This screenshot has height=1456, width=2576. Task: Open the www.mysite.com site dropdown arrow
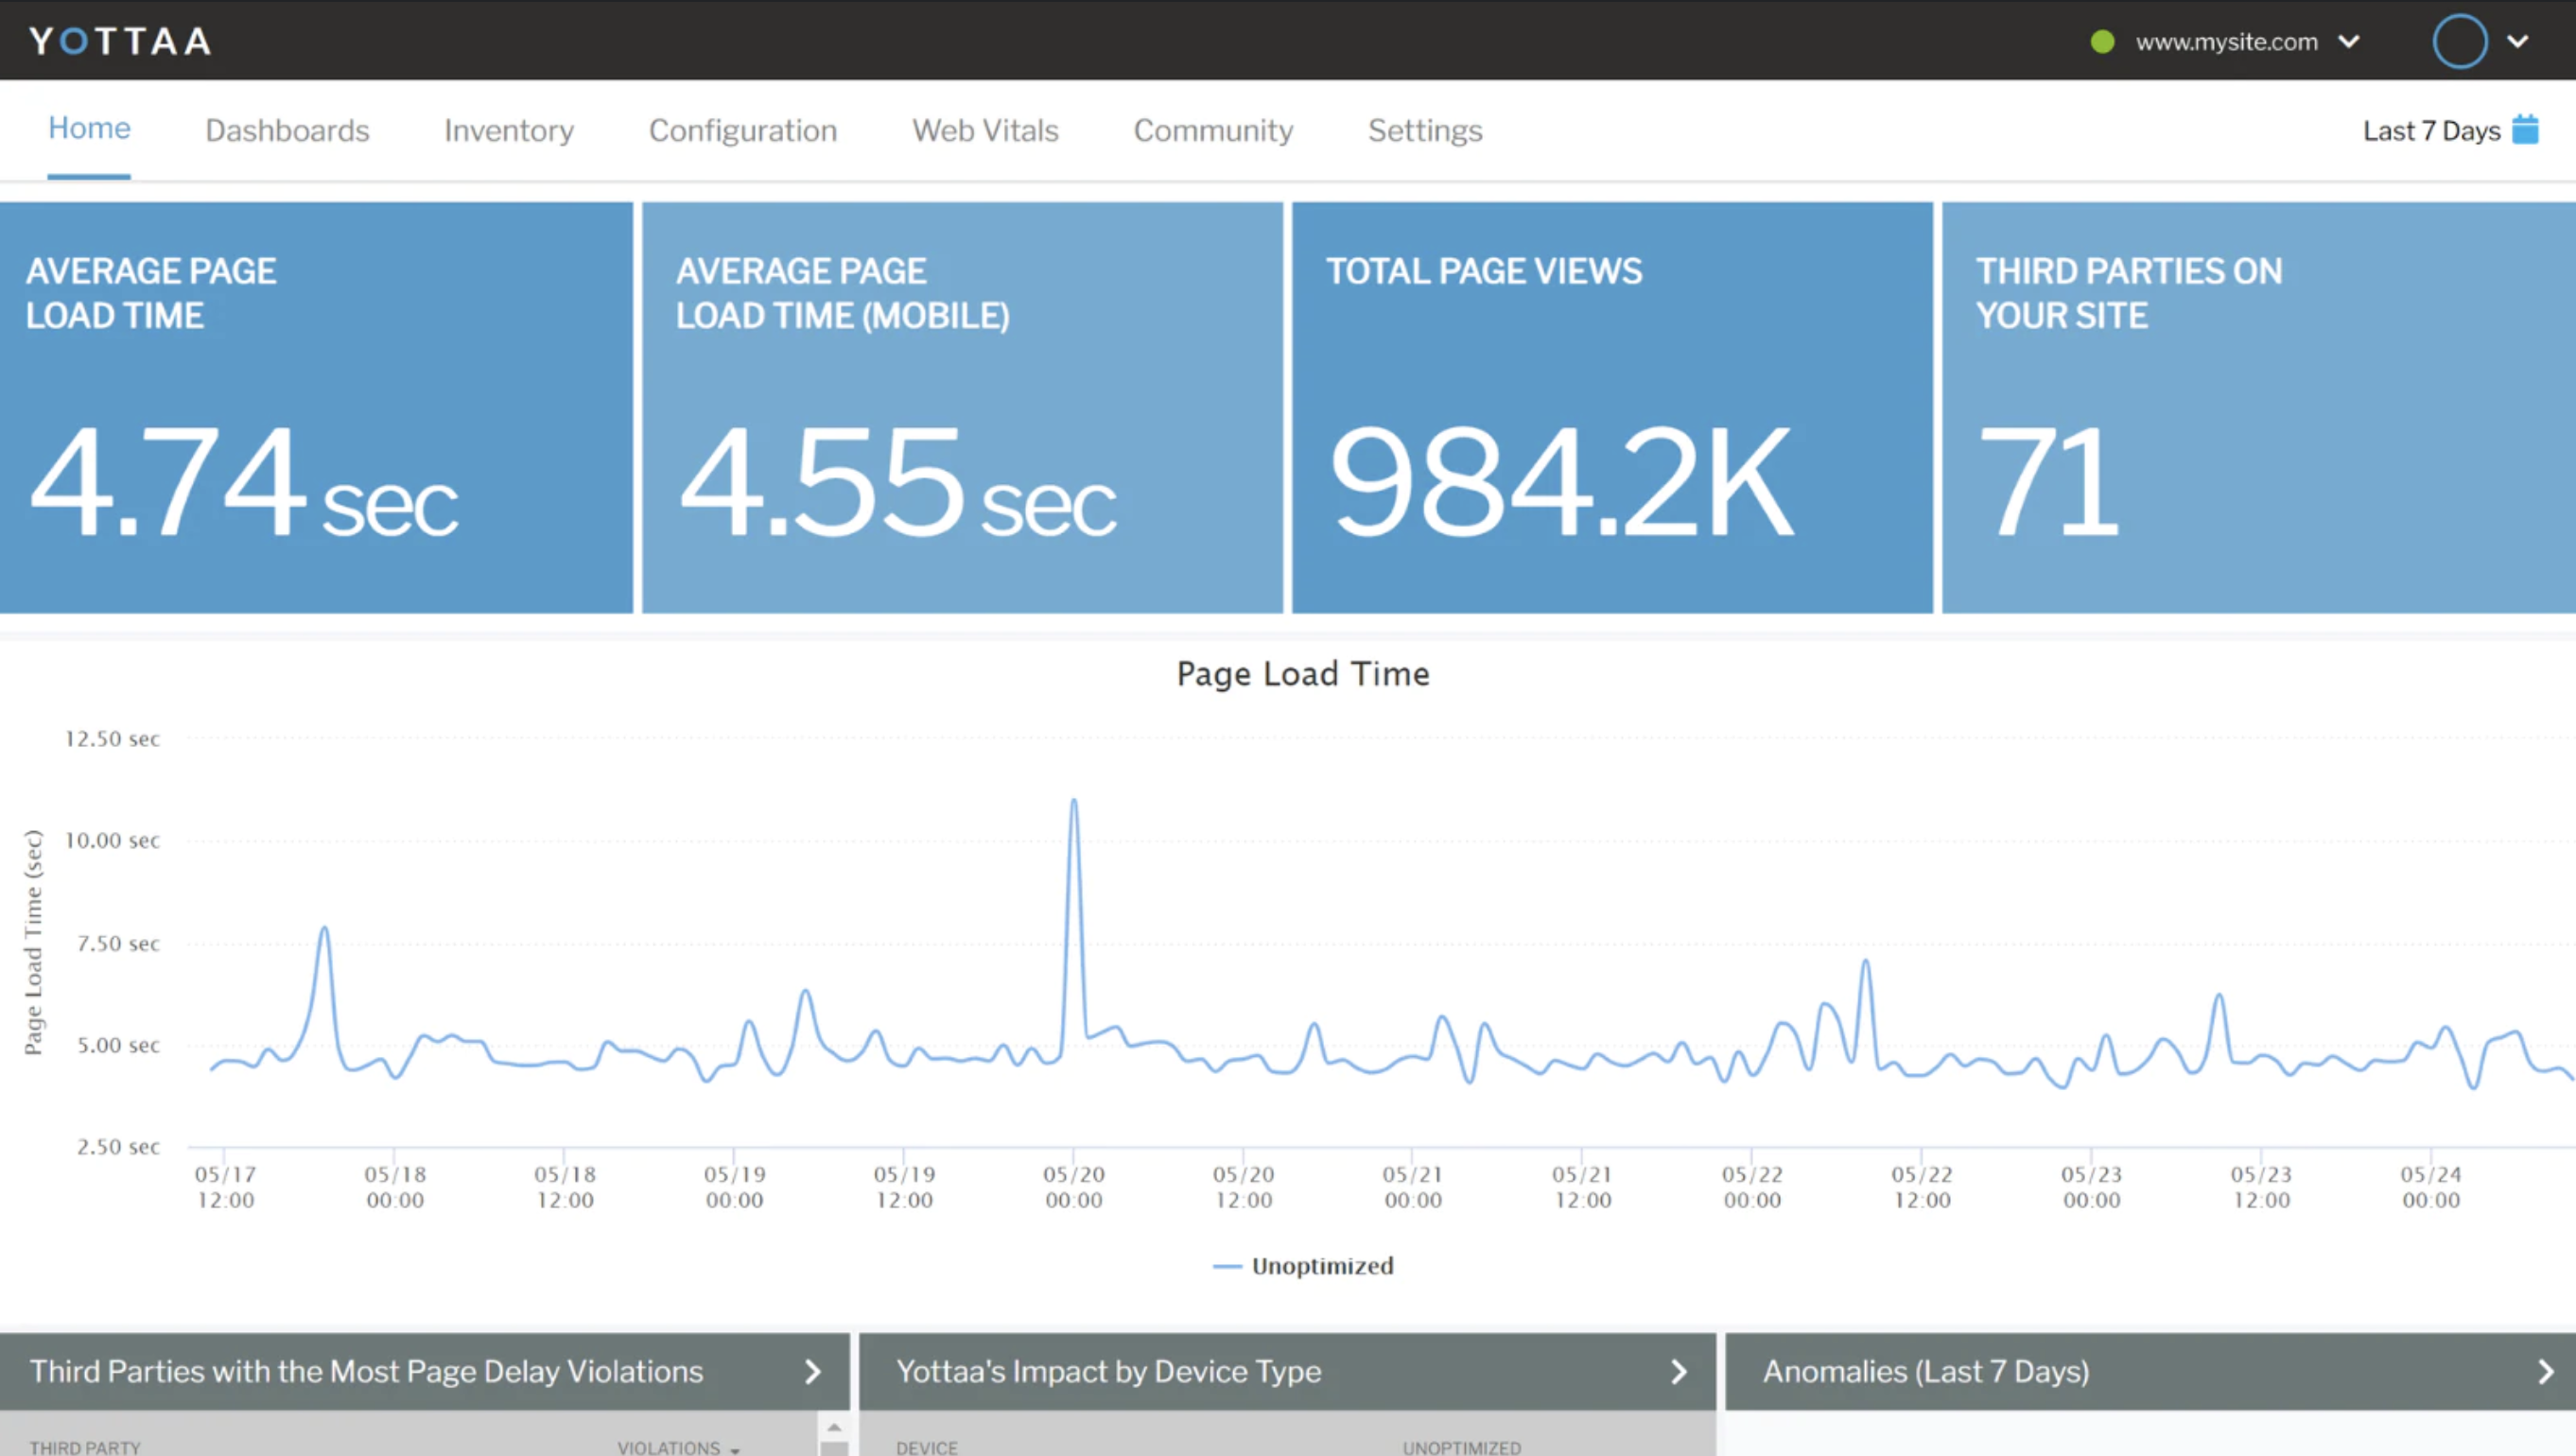(2348, 42)
